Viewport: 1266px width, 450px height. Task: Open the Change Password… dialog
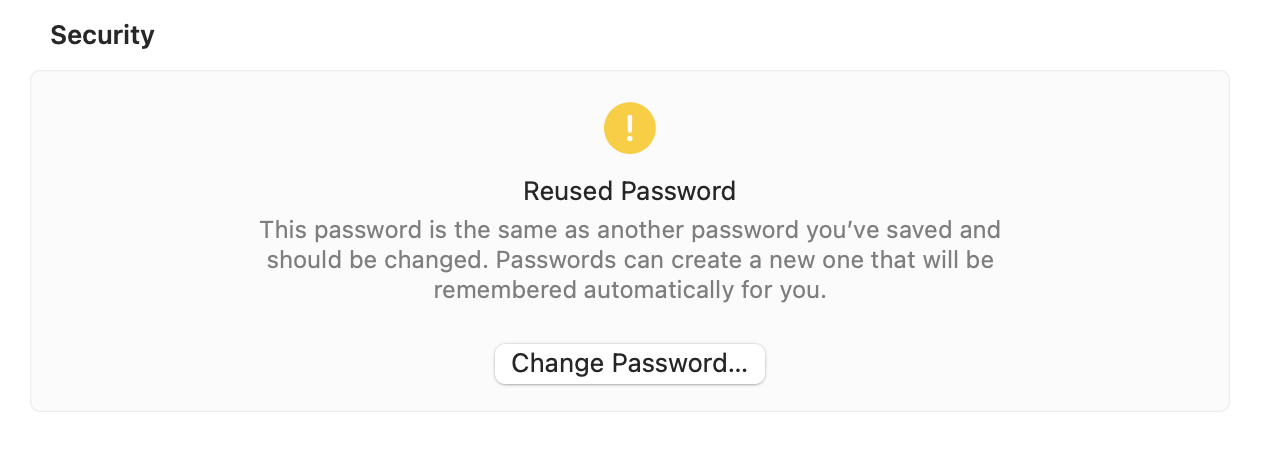(x=630, y=364)
